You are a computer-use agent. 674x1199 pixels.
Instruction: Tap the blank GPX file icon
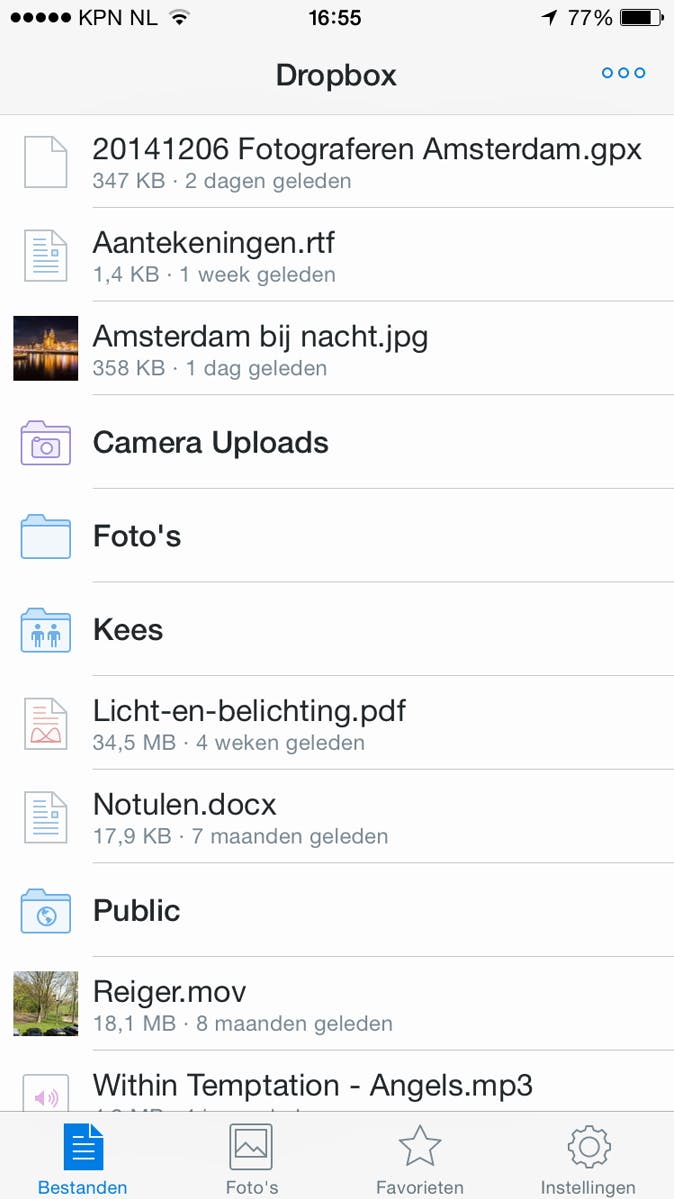45,161
